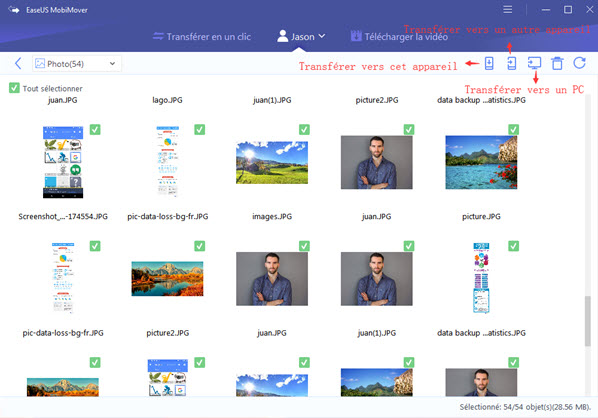
Task: Uncheck the Tout sélectionner checkbox
Action: tap(14, 88)
